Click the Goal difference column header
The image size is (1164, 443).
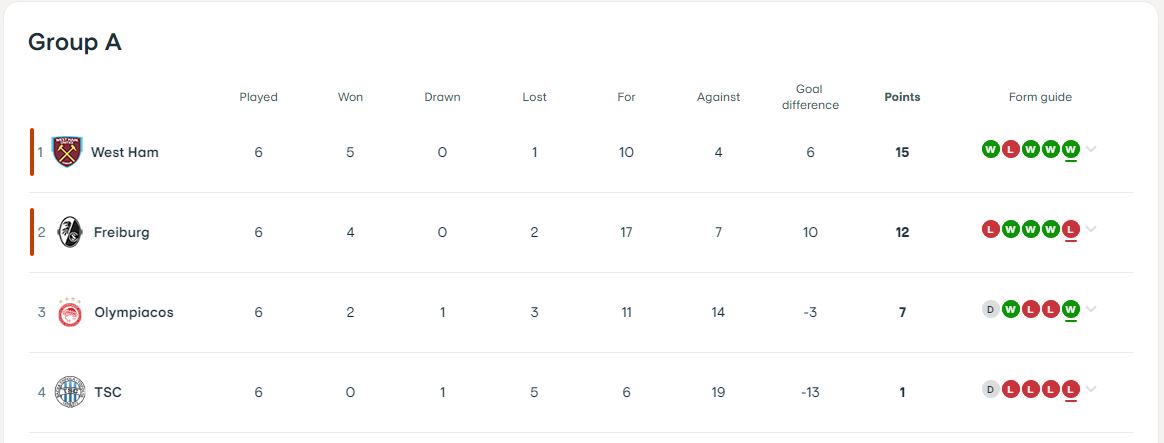coord(810,97)
